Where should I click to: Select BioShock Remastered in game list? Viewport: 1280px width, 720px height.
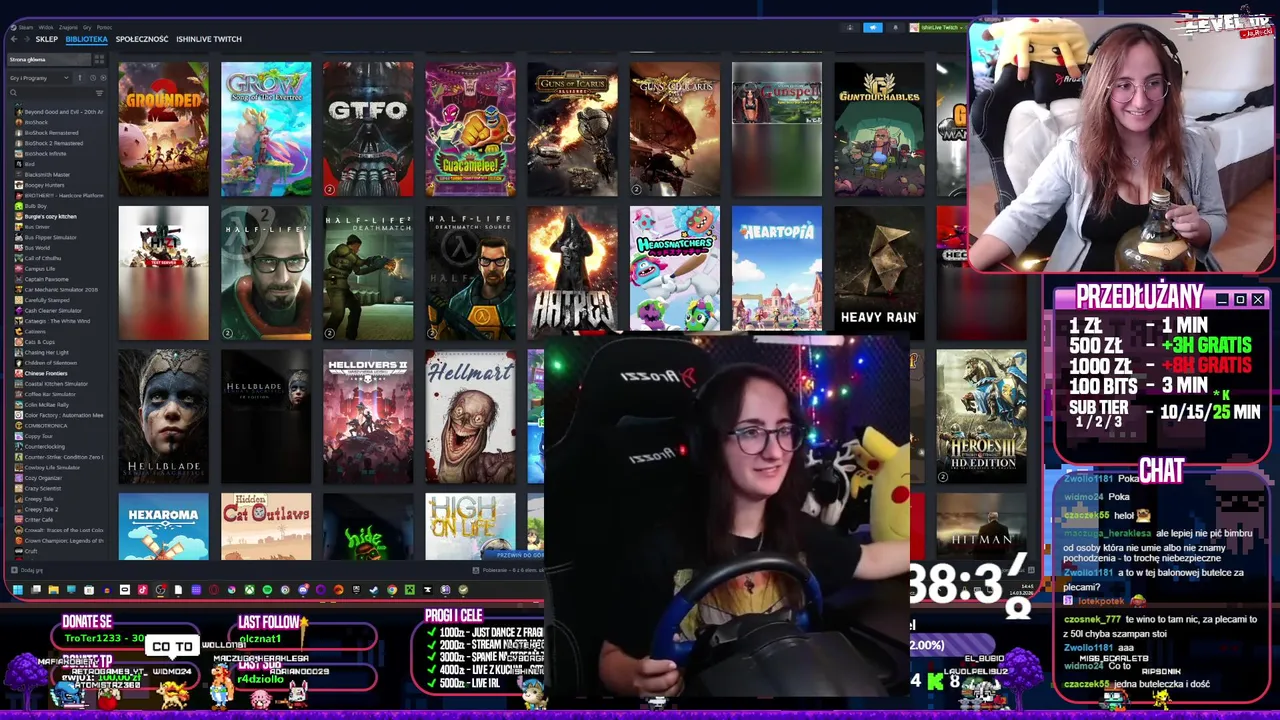coord(51,132)
